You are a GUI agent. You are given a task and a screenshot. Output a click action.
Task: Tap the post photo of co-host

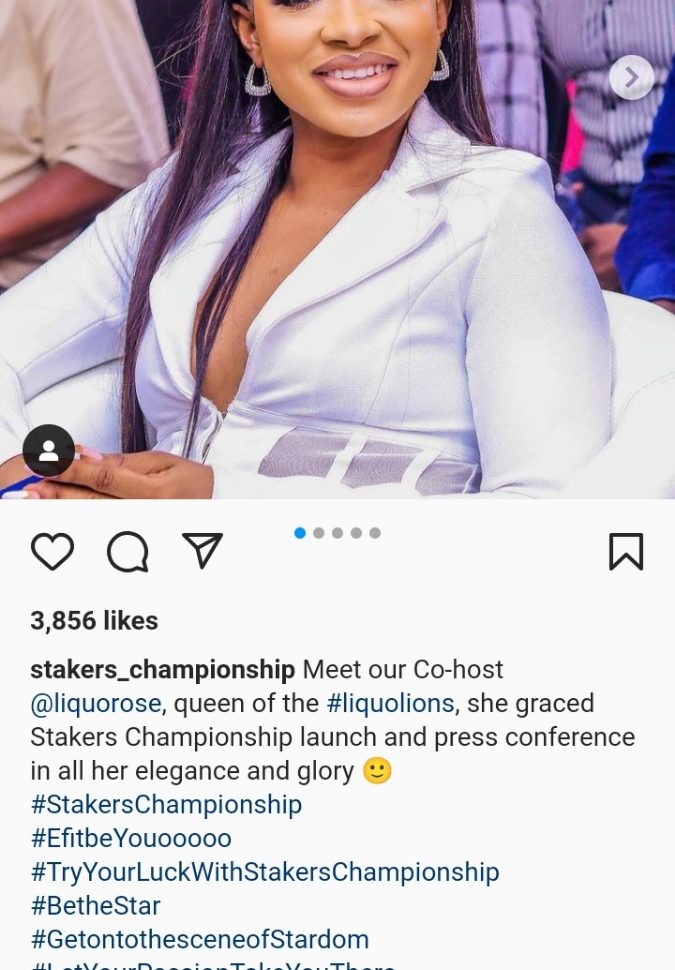[337, 247]
